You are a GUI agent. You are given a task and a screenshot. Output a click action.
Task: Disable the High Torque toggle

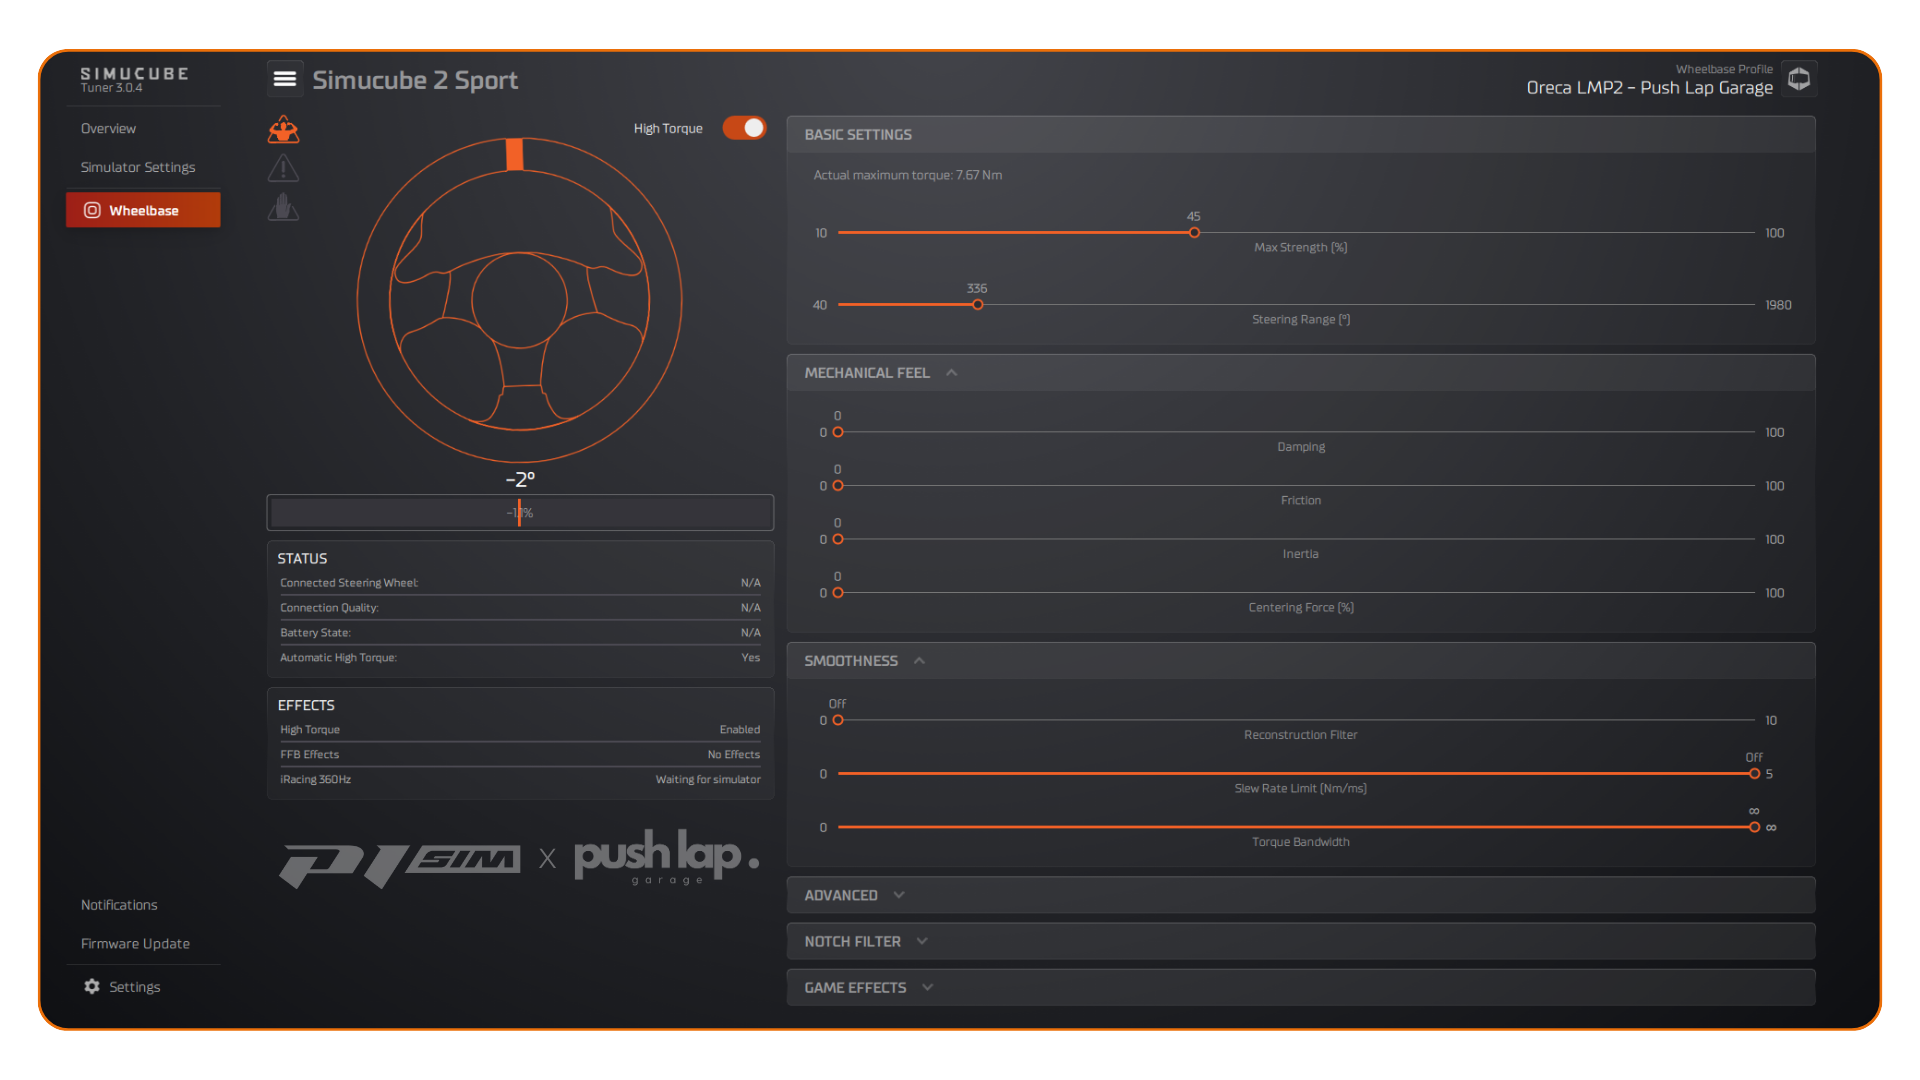[x=744, y=128]
